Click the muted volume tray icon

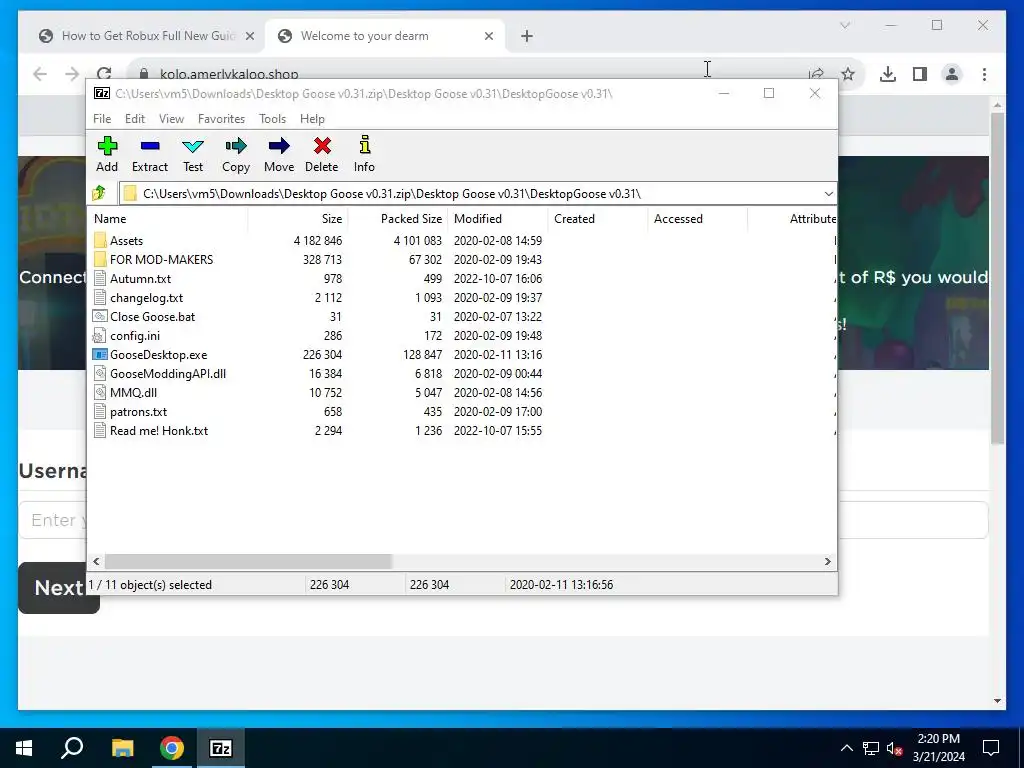pyautogui.click(x=895, y=748)
